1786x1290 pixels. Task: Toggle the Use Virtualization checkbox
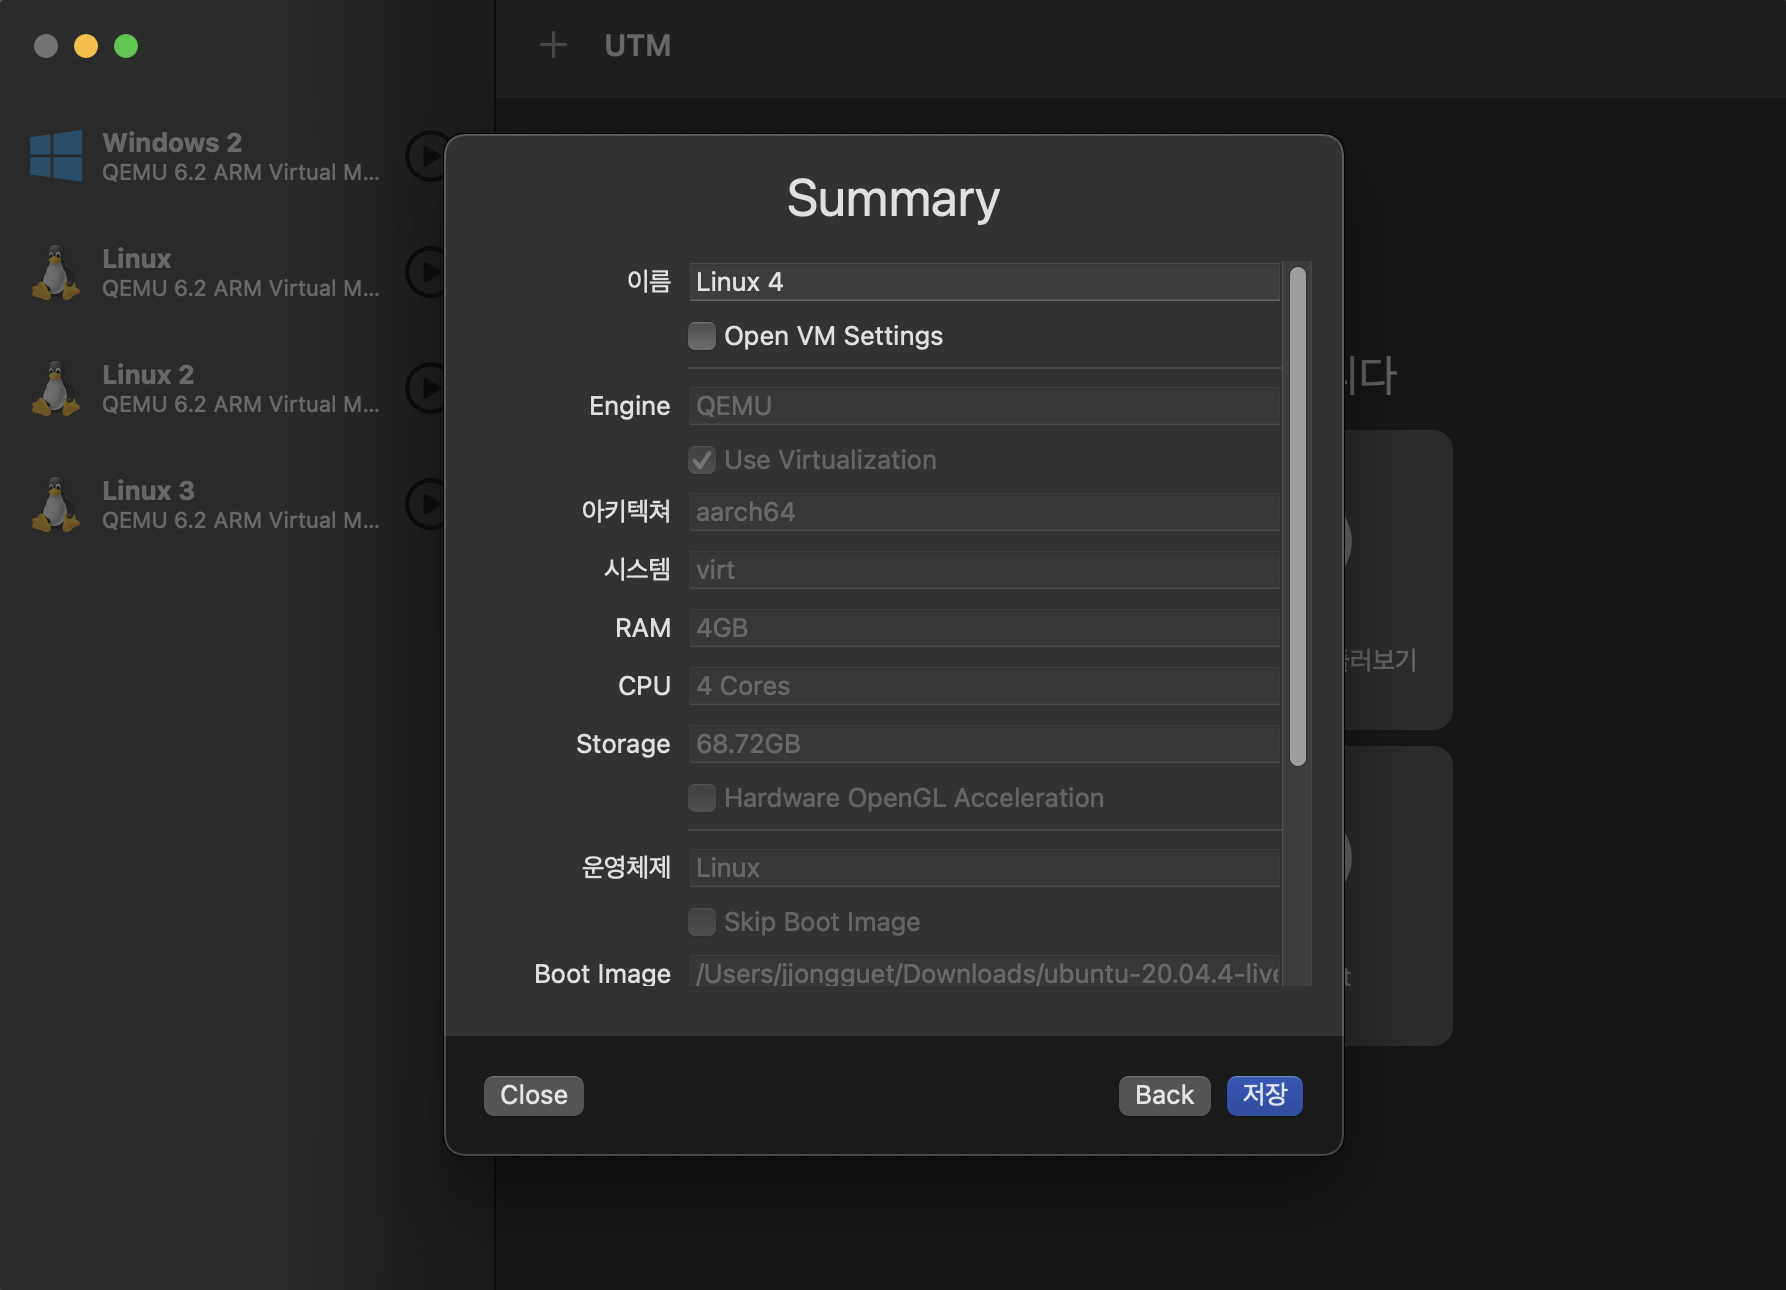pyautogui.click(x=702, y=460)
